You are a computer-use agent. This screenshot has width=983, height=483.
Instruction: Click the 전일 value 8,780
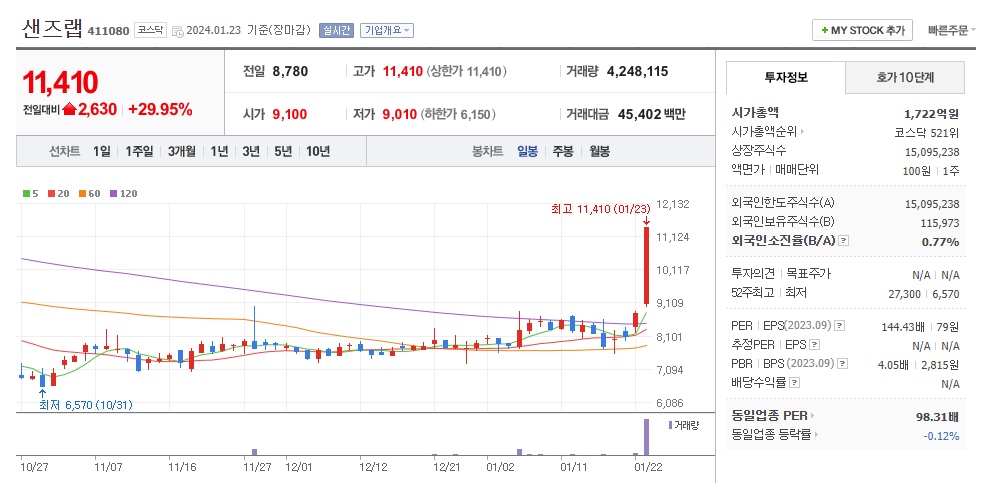point(290,72)
